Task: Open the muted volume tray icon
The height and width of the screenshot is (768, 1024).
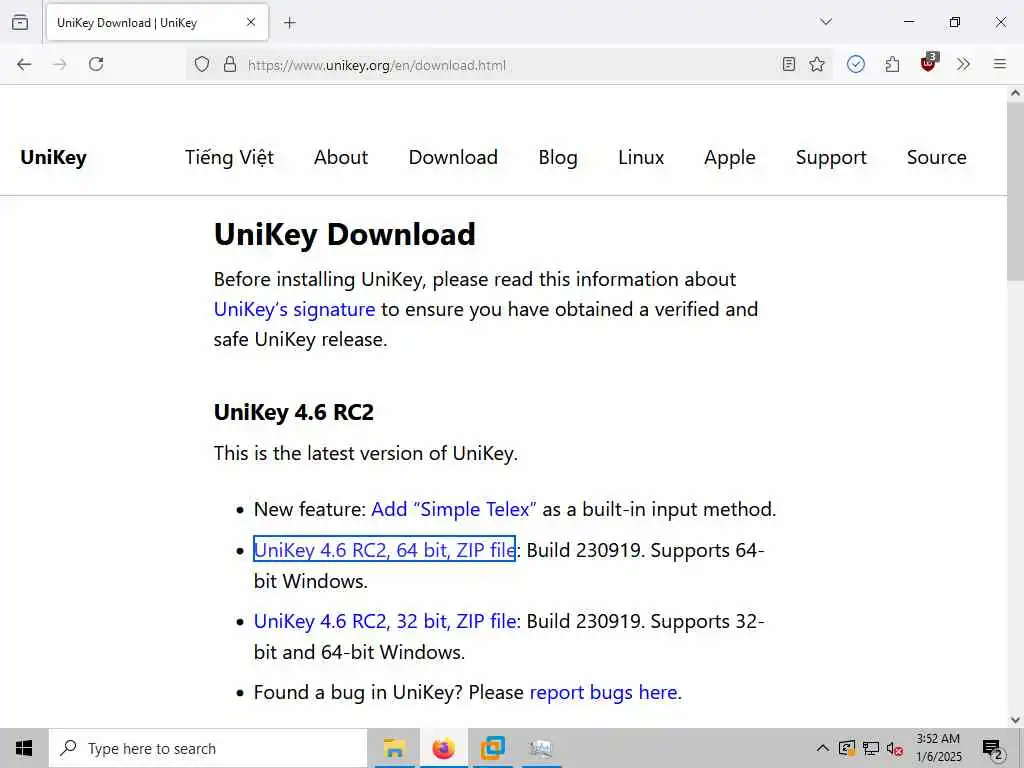Action: (895, 748)
